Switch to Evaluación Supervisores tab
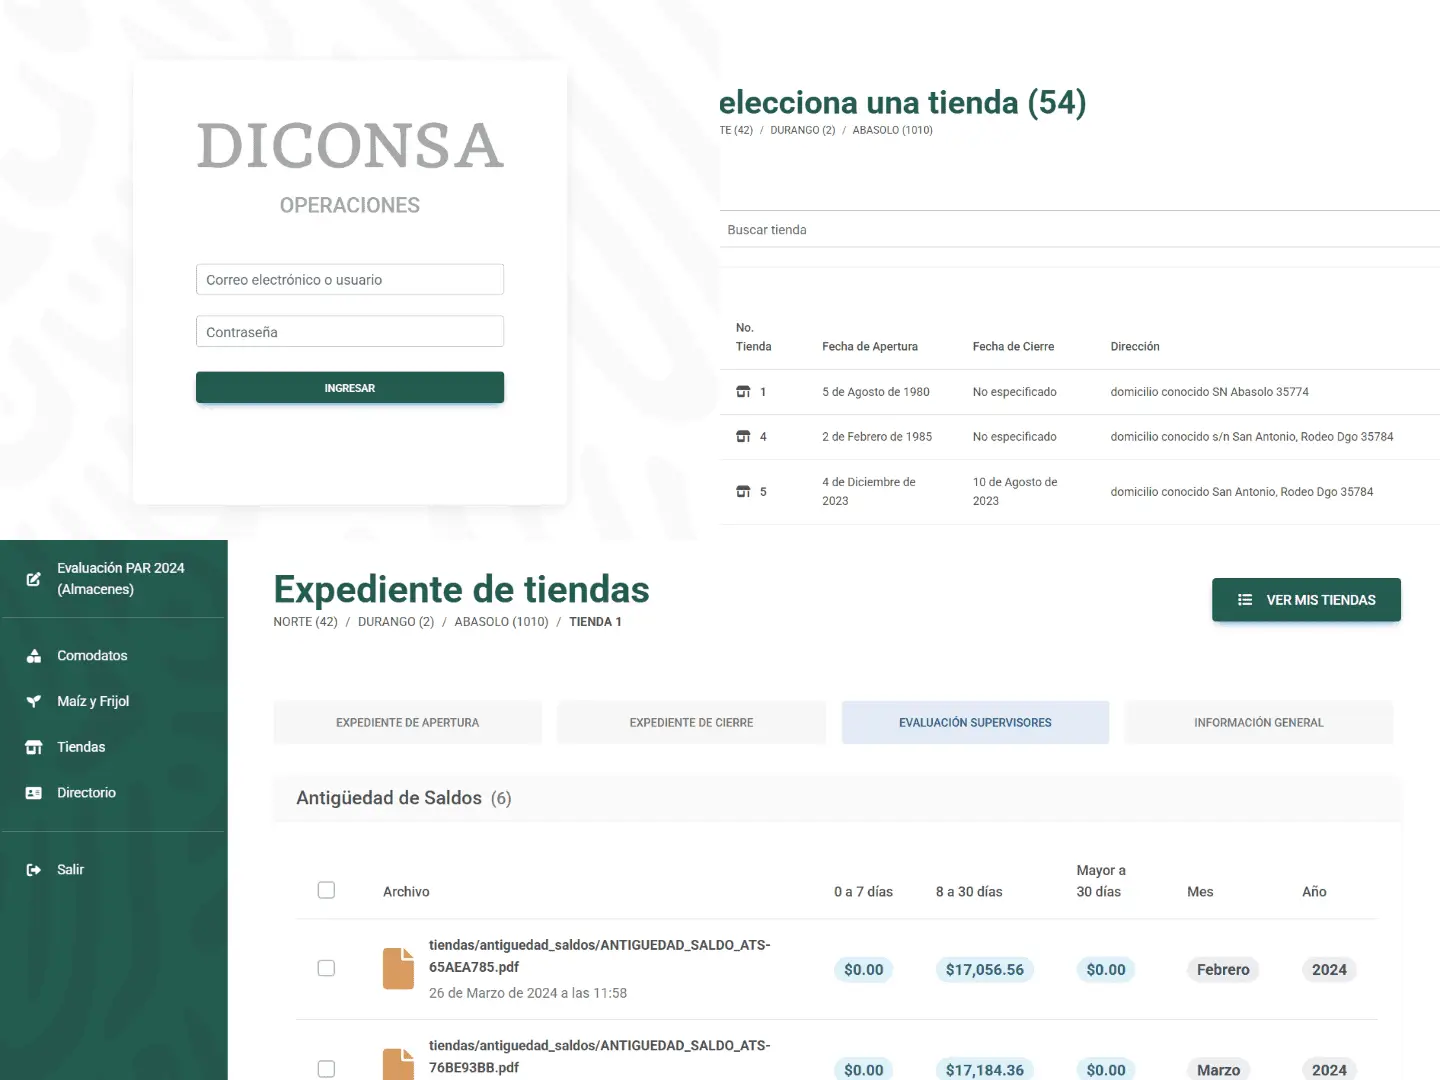This screenshot has height=1080, width=1440. [x=975, y=723]
